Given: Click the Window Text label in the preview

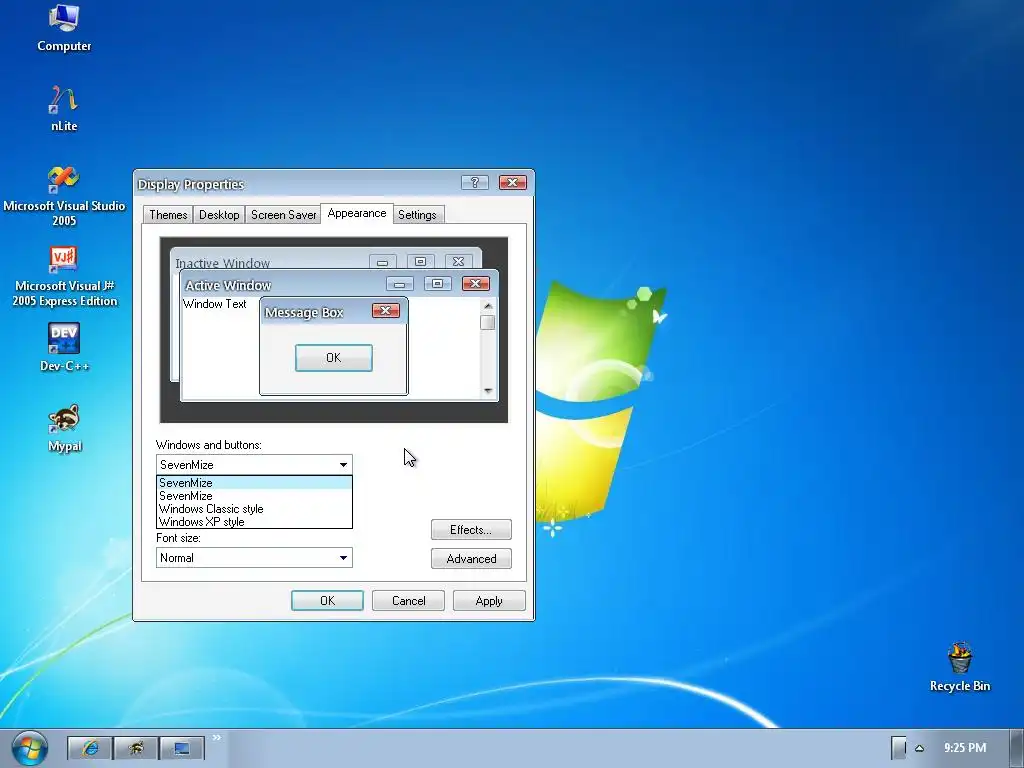Looking at the screenshot, I should (x=215, y=304).
